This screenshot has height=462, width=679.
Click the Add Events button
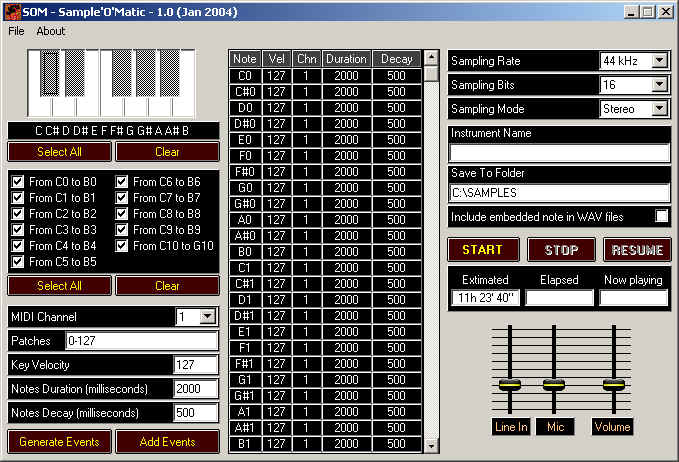coord(167,442)
